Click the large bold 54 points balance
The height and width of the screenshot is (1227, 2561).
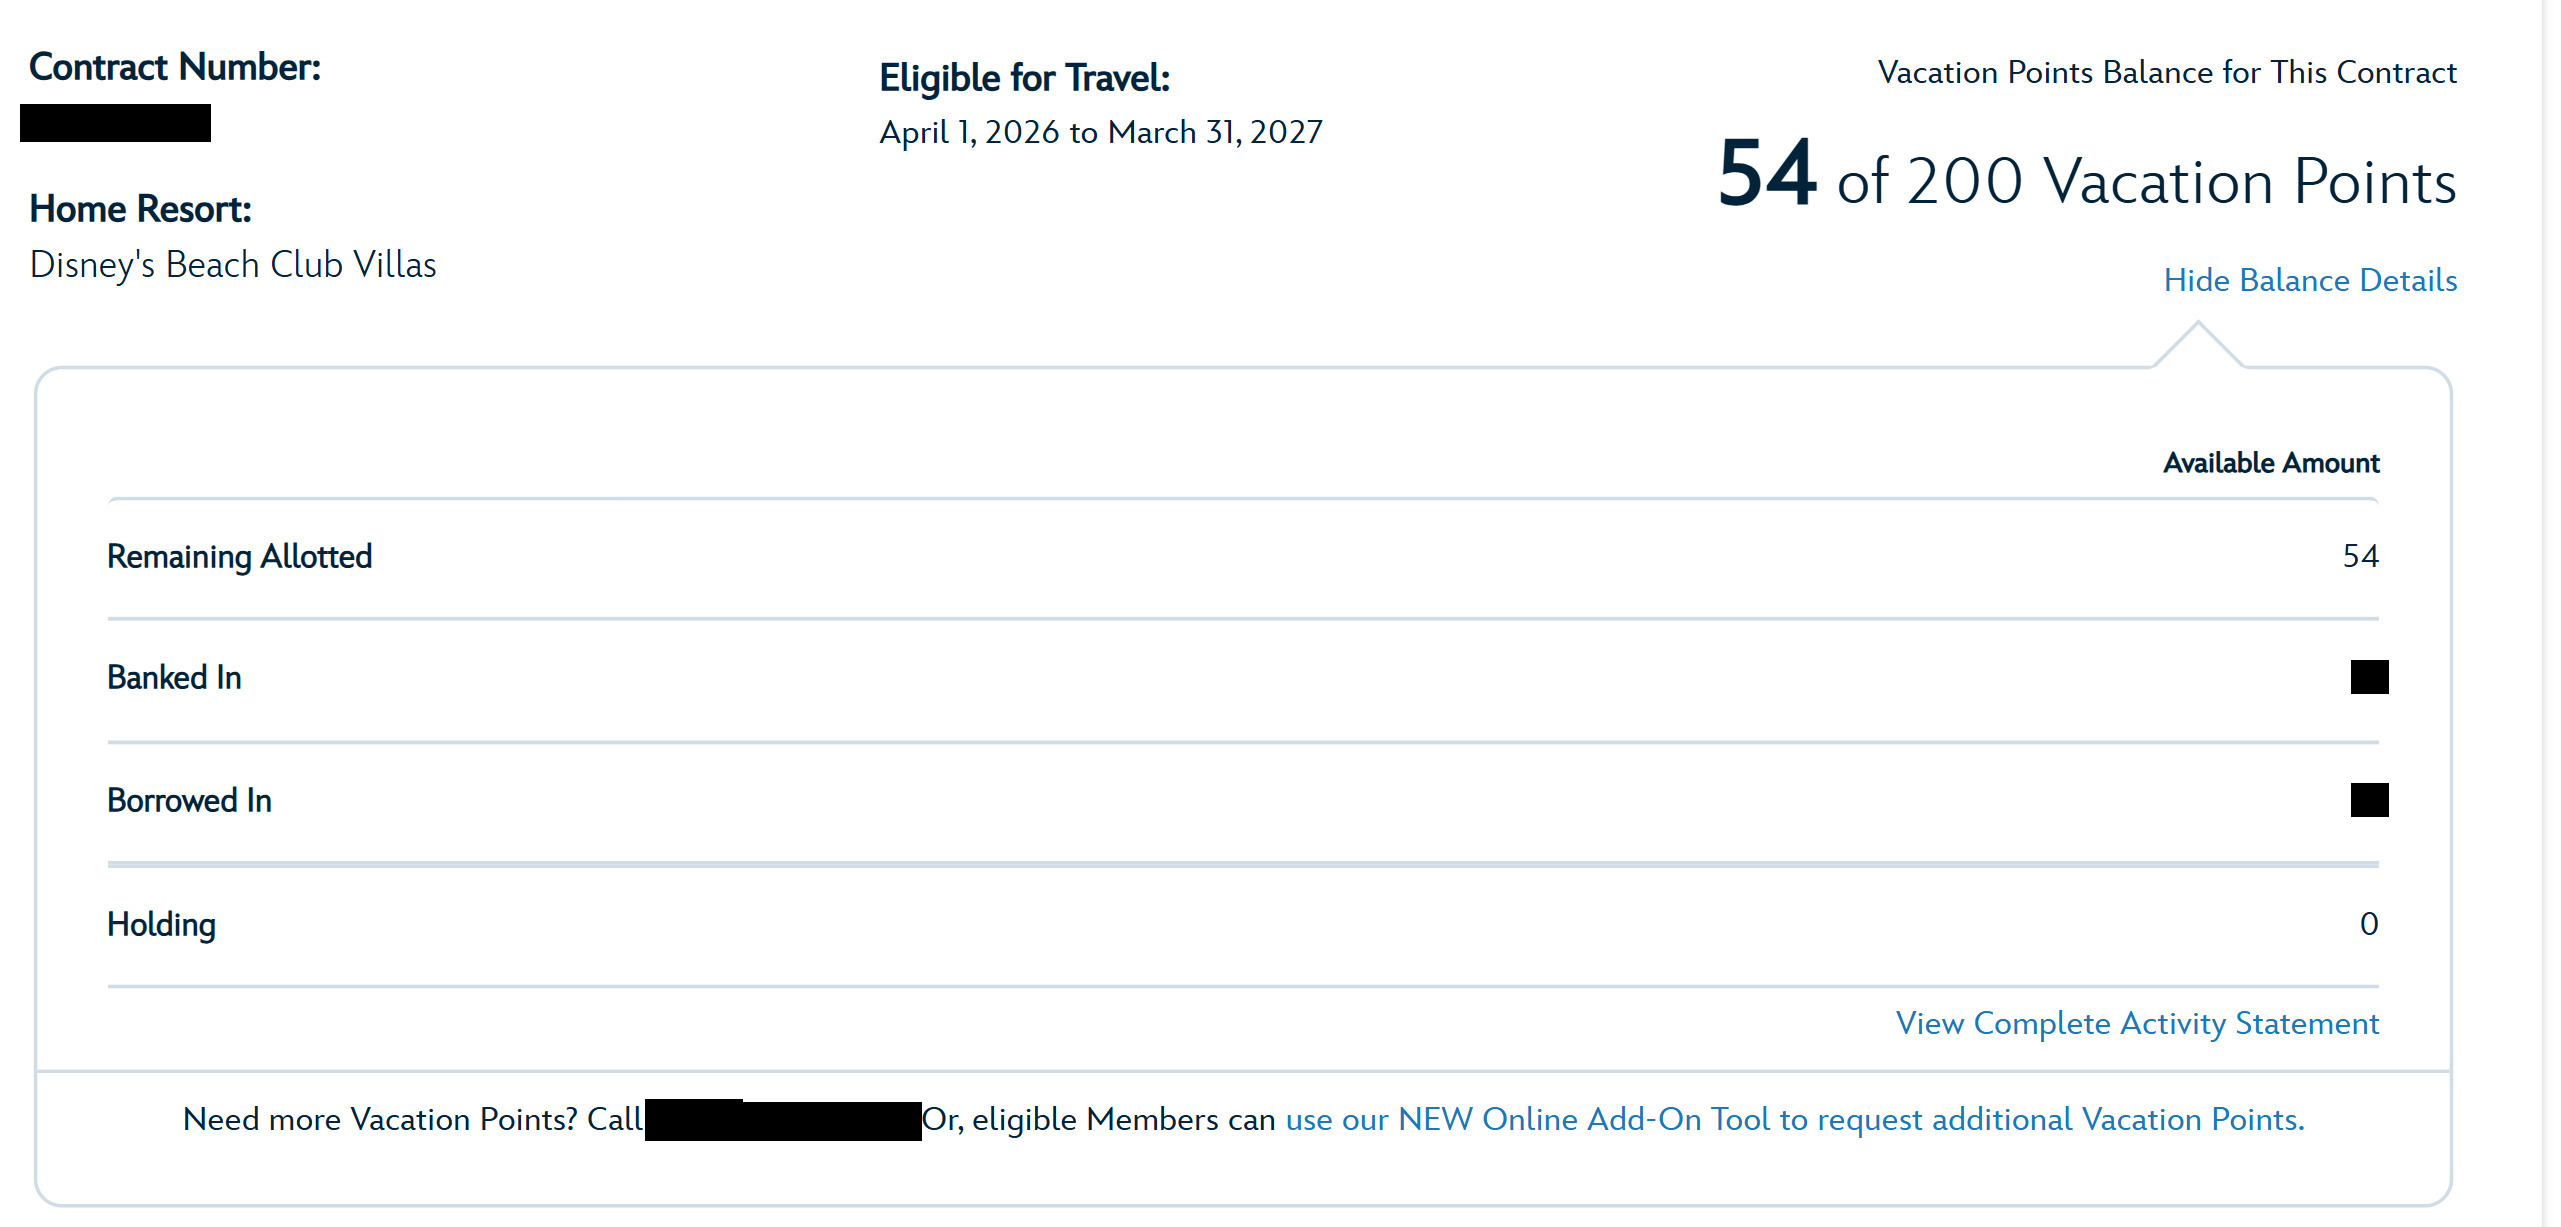click(1766, 175)
